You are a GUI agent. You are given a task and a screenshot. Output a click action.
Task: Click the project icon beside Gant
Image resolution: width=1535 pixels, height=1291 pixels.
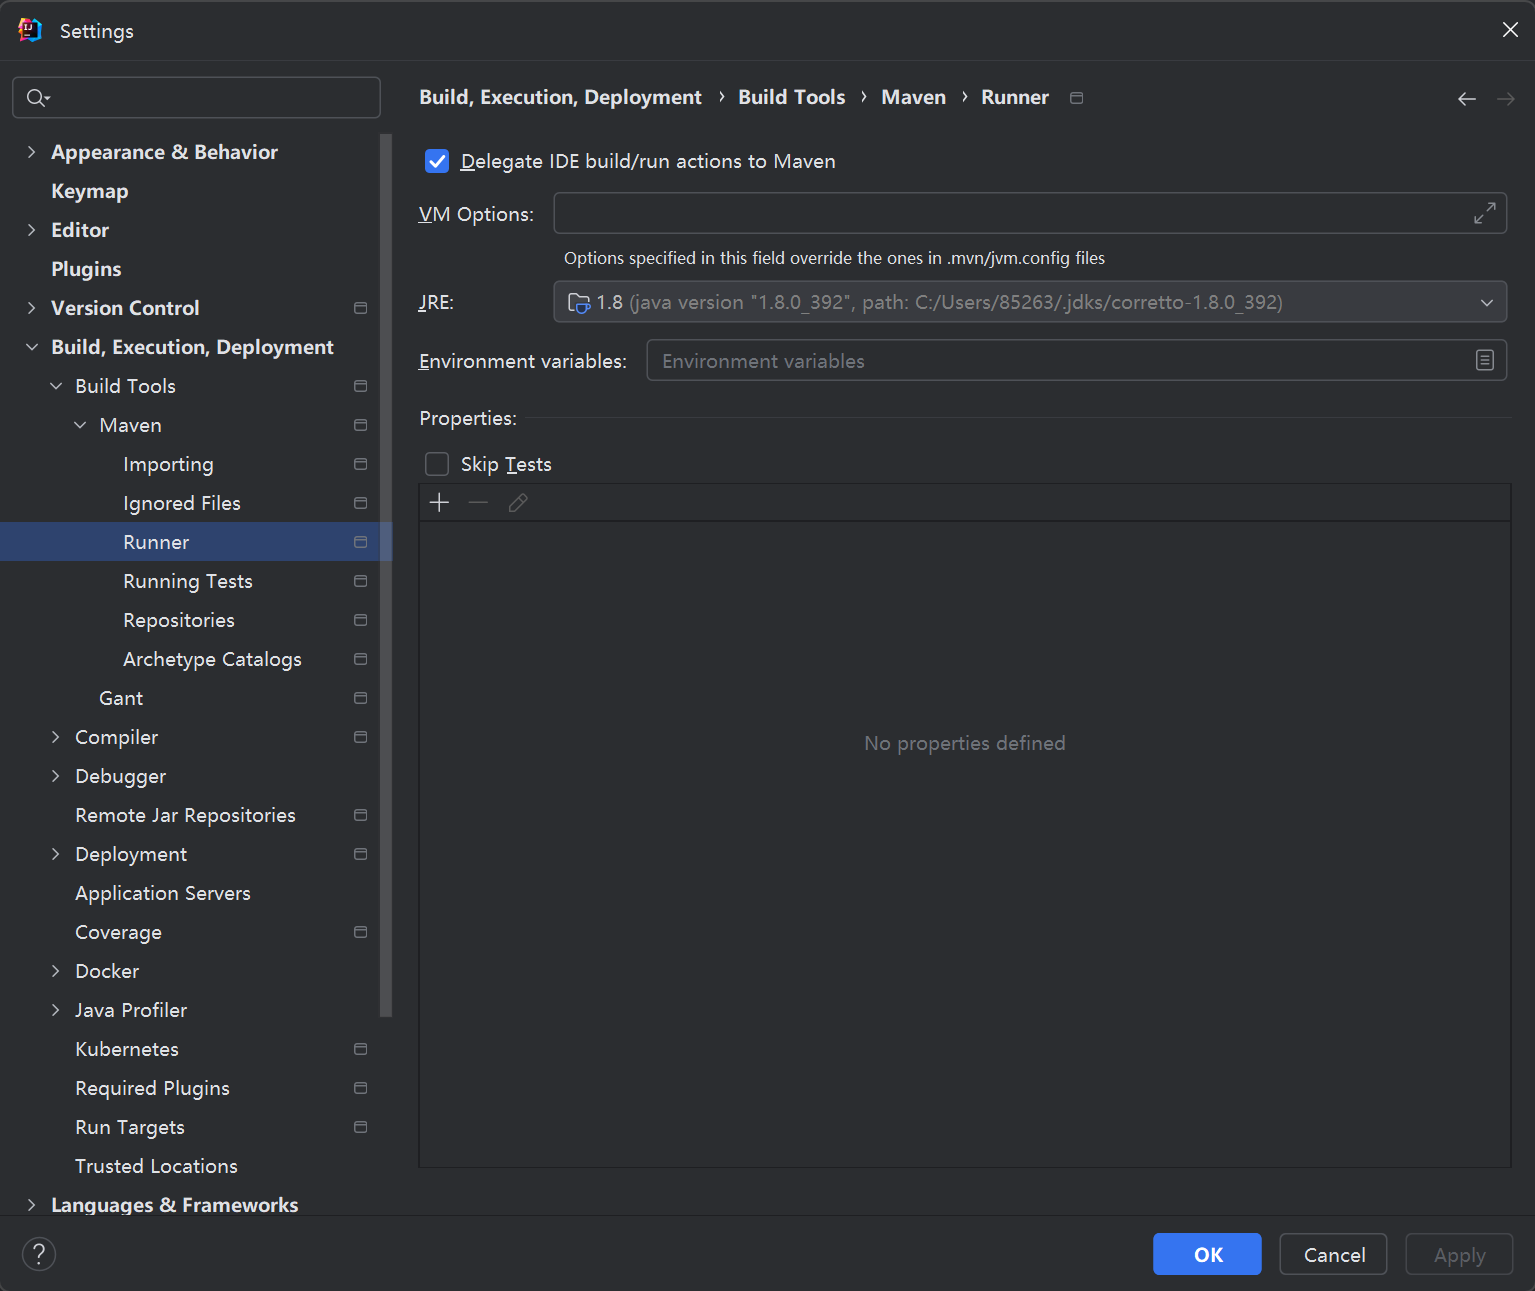[x=360, y=698]
